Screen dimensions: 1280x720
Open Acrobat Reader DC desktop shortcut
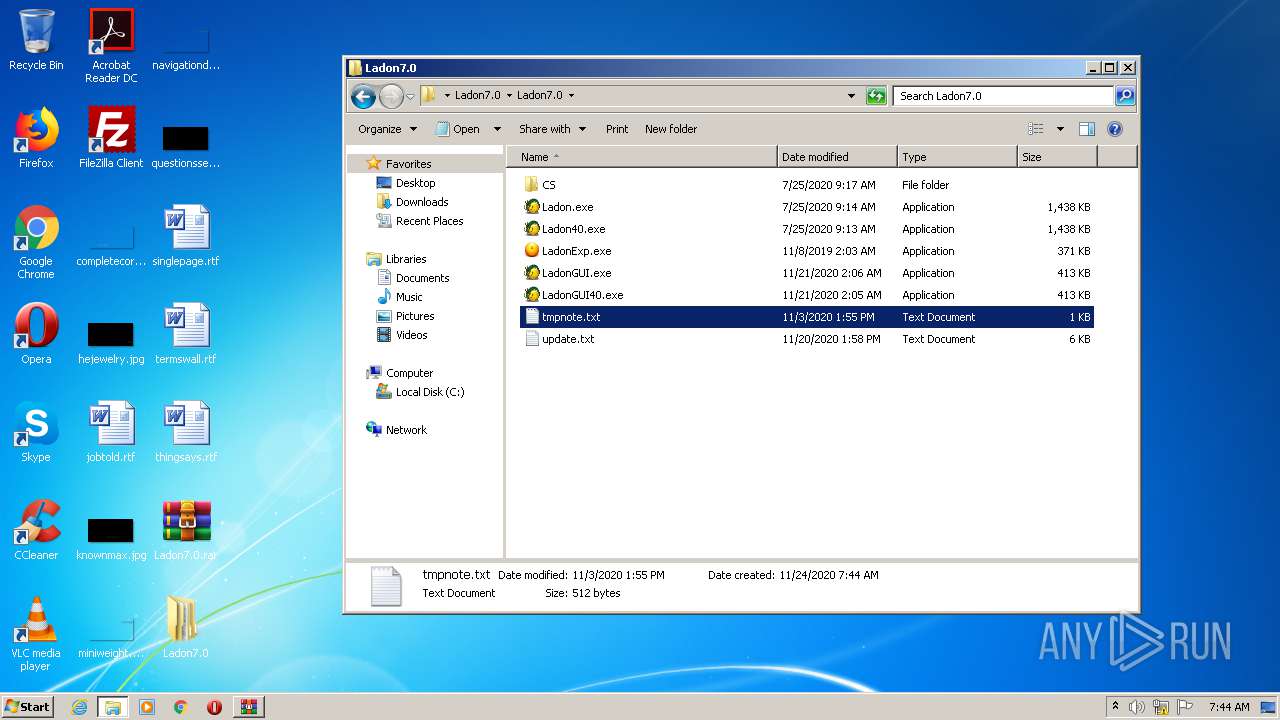pos(111,46)
